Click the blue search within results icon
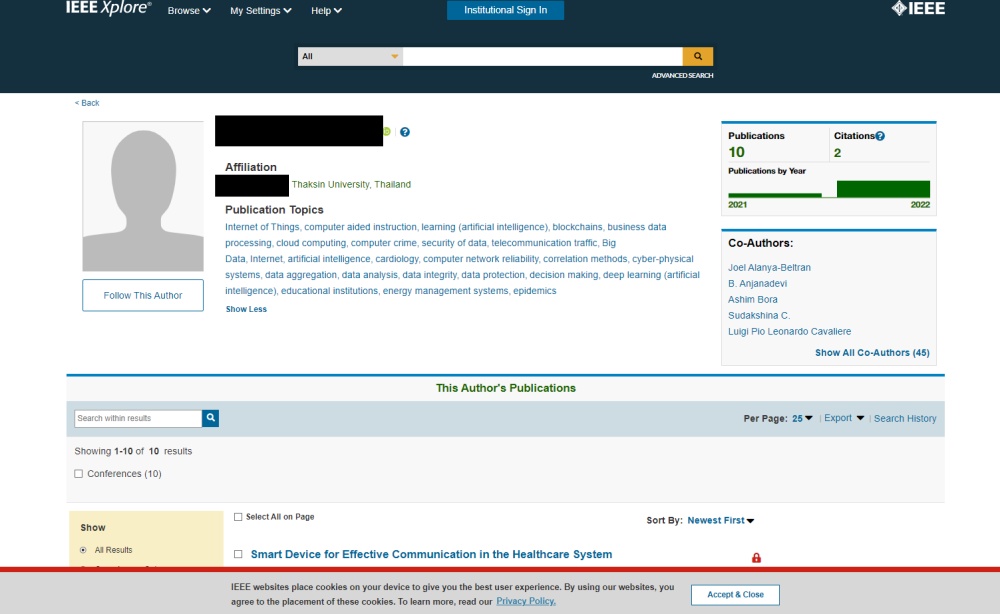Image resolution: width=1000 pixels, height=614 pixels. pos(211,418)
